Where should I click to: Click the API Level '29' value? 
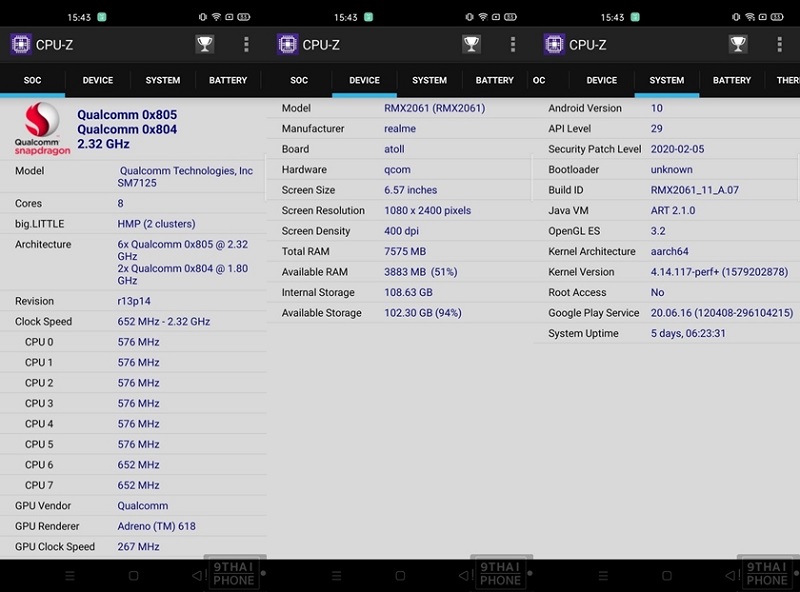coord(657,129)
